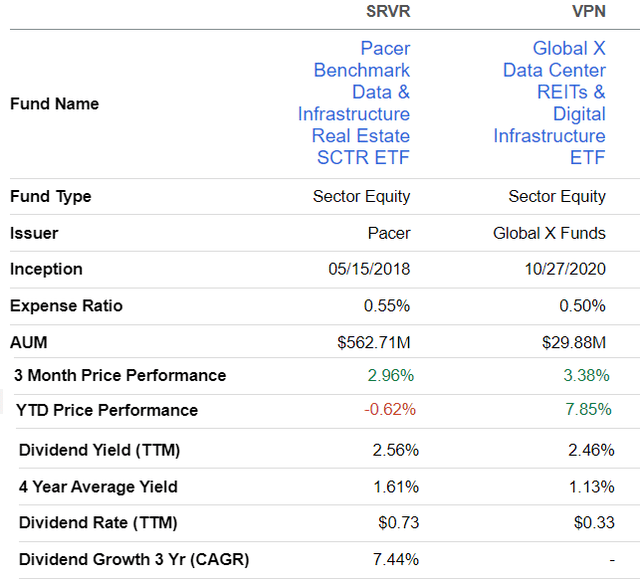
Task: Select the 2.46% dividend yield value
Action: point(591,450)
